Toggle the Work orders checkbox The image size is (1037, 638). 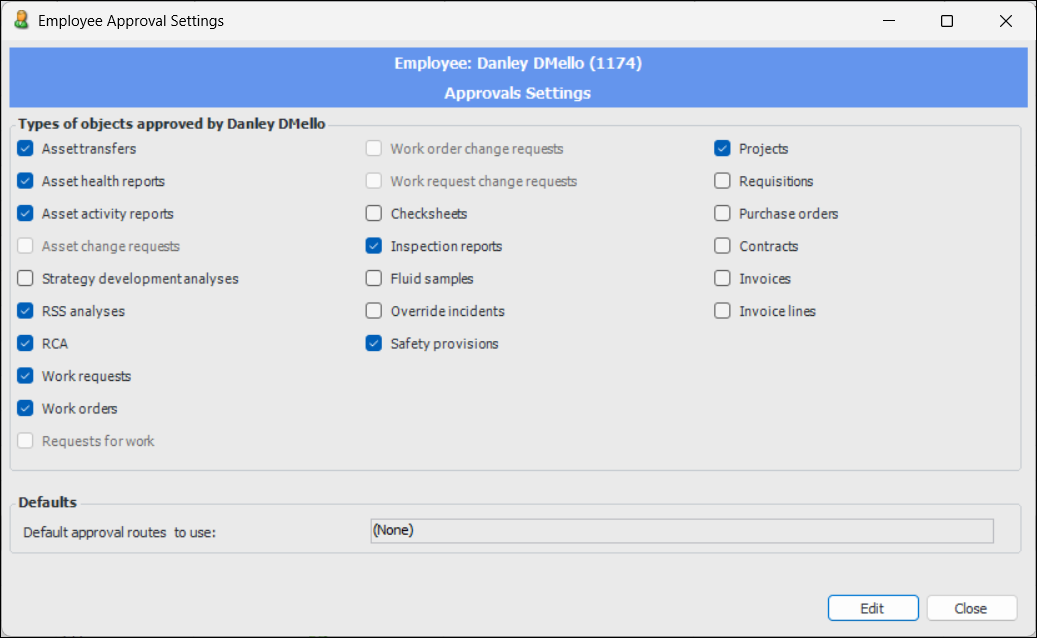click(x=26, y=409)
